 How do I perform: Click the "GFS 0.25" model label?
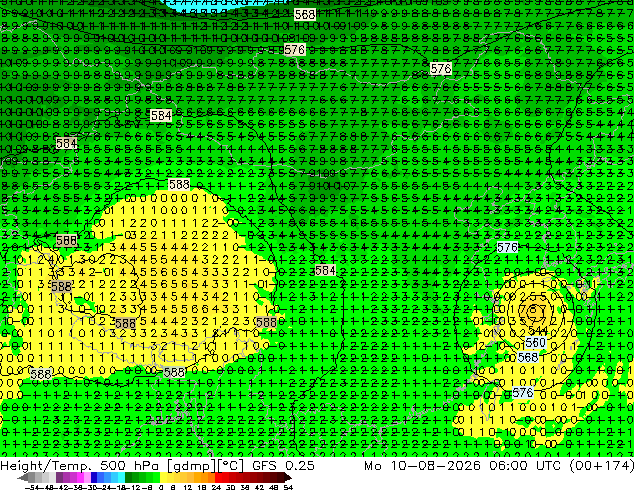[x=283, y=465]
